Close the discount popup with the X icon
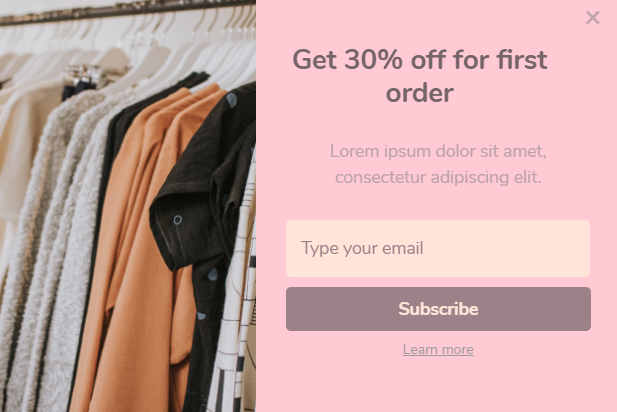Image resolution: width=617 pixels, height=412 pixels. tap(592, 18)
